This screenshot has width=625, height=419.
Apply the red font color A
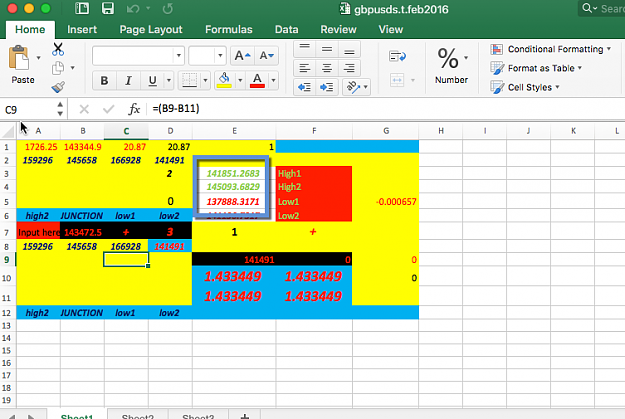click(257, 81)
